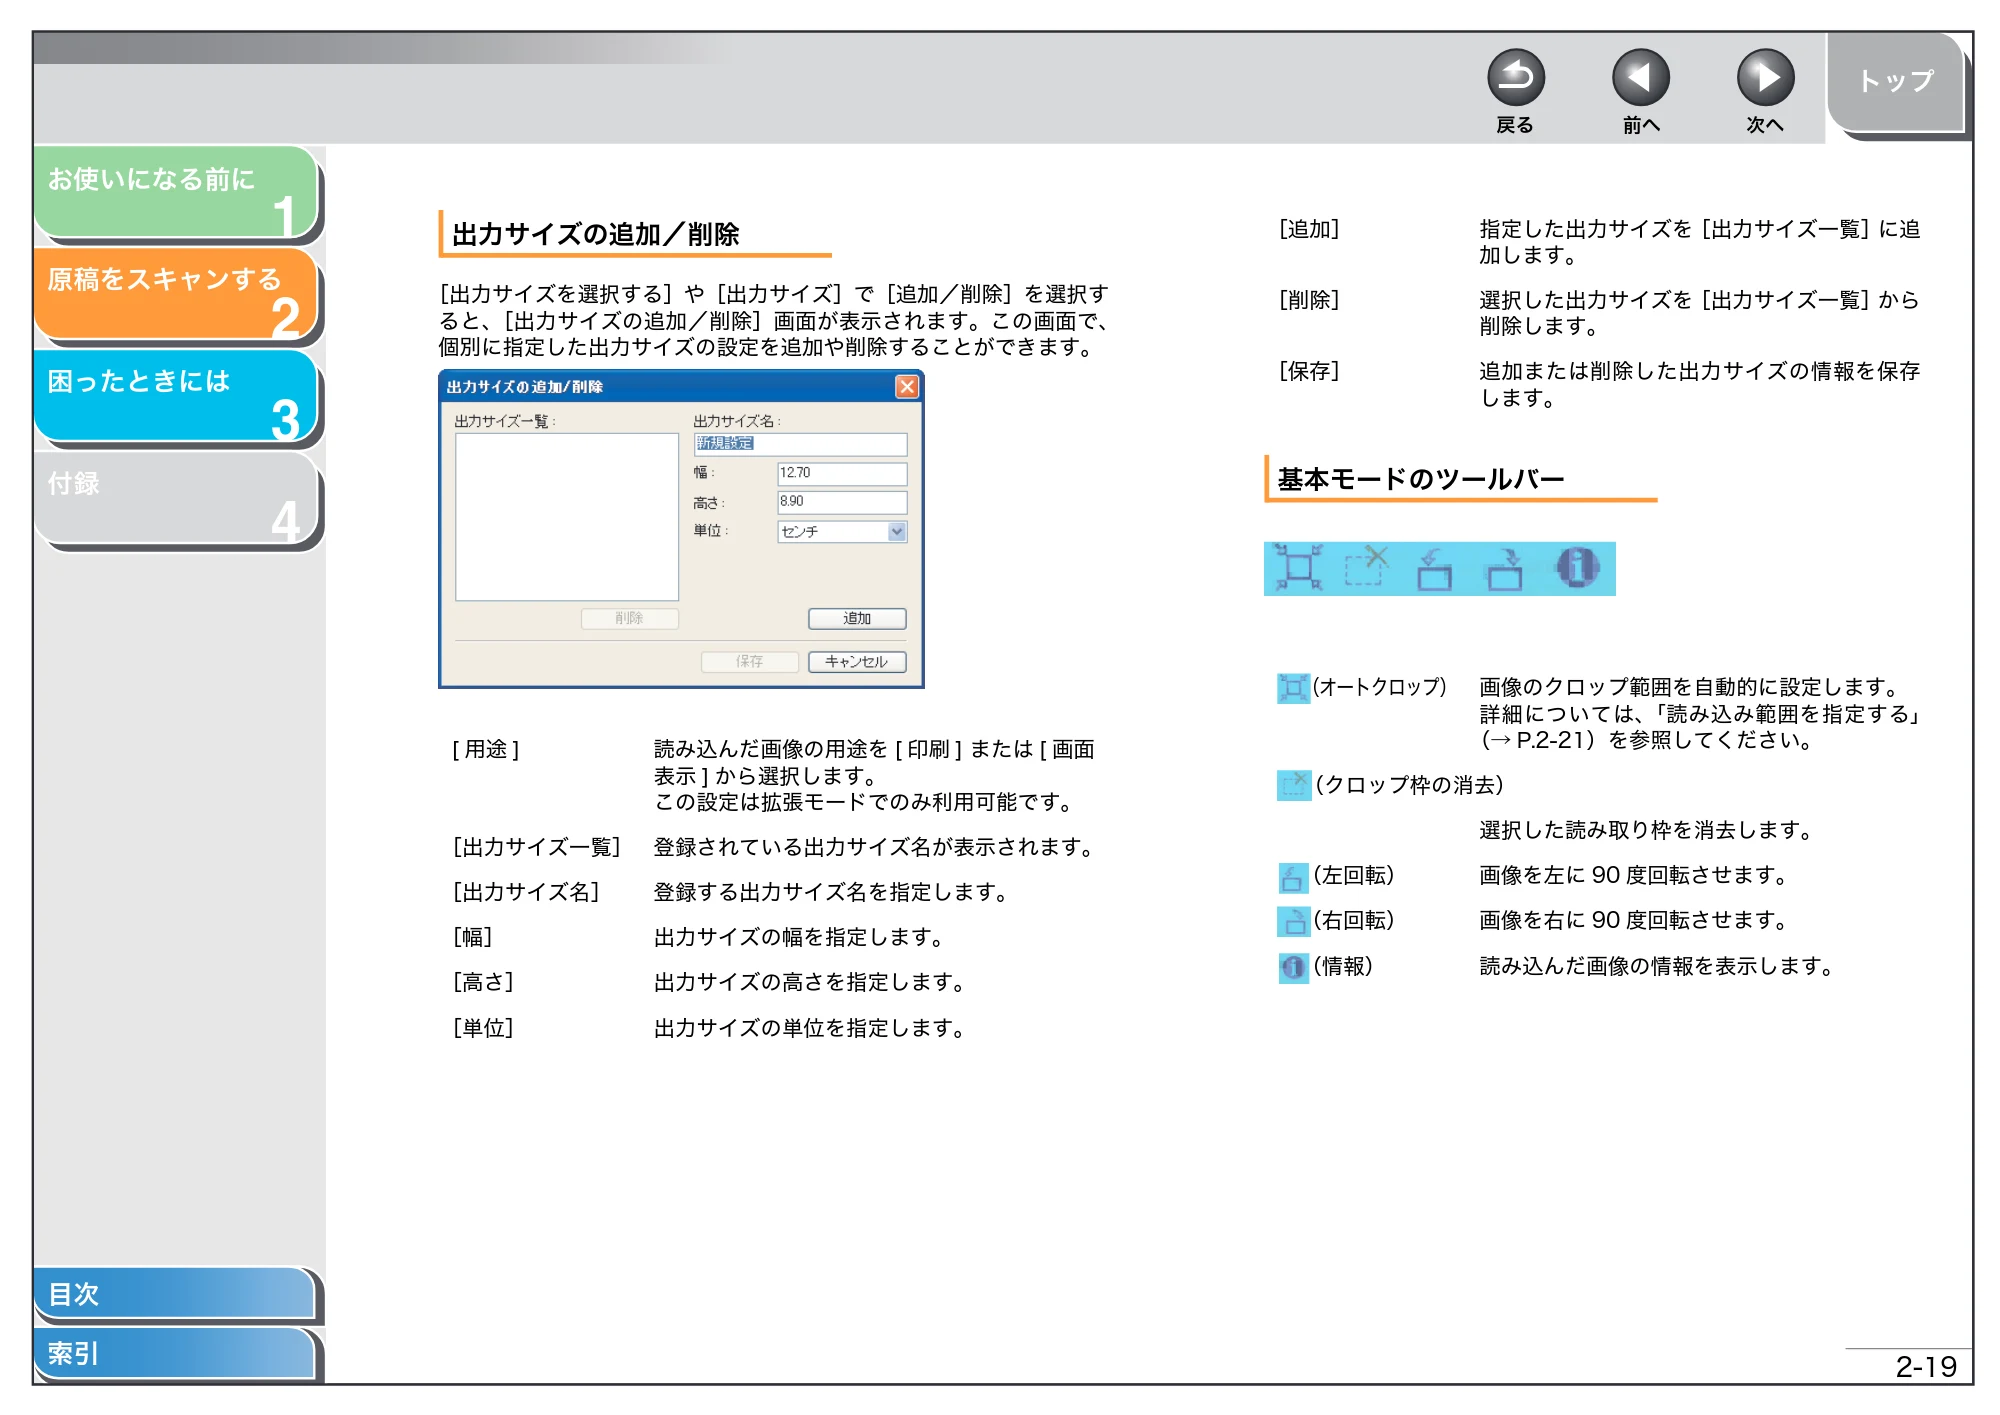Click the disabled 保存 button in dialog
This screenshot has height=1415, width=2000.
749,661
